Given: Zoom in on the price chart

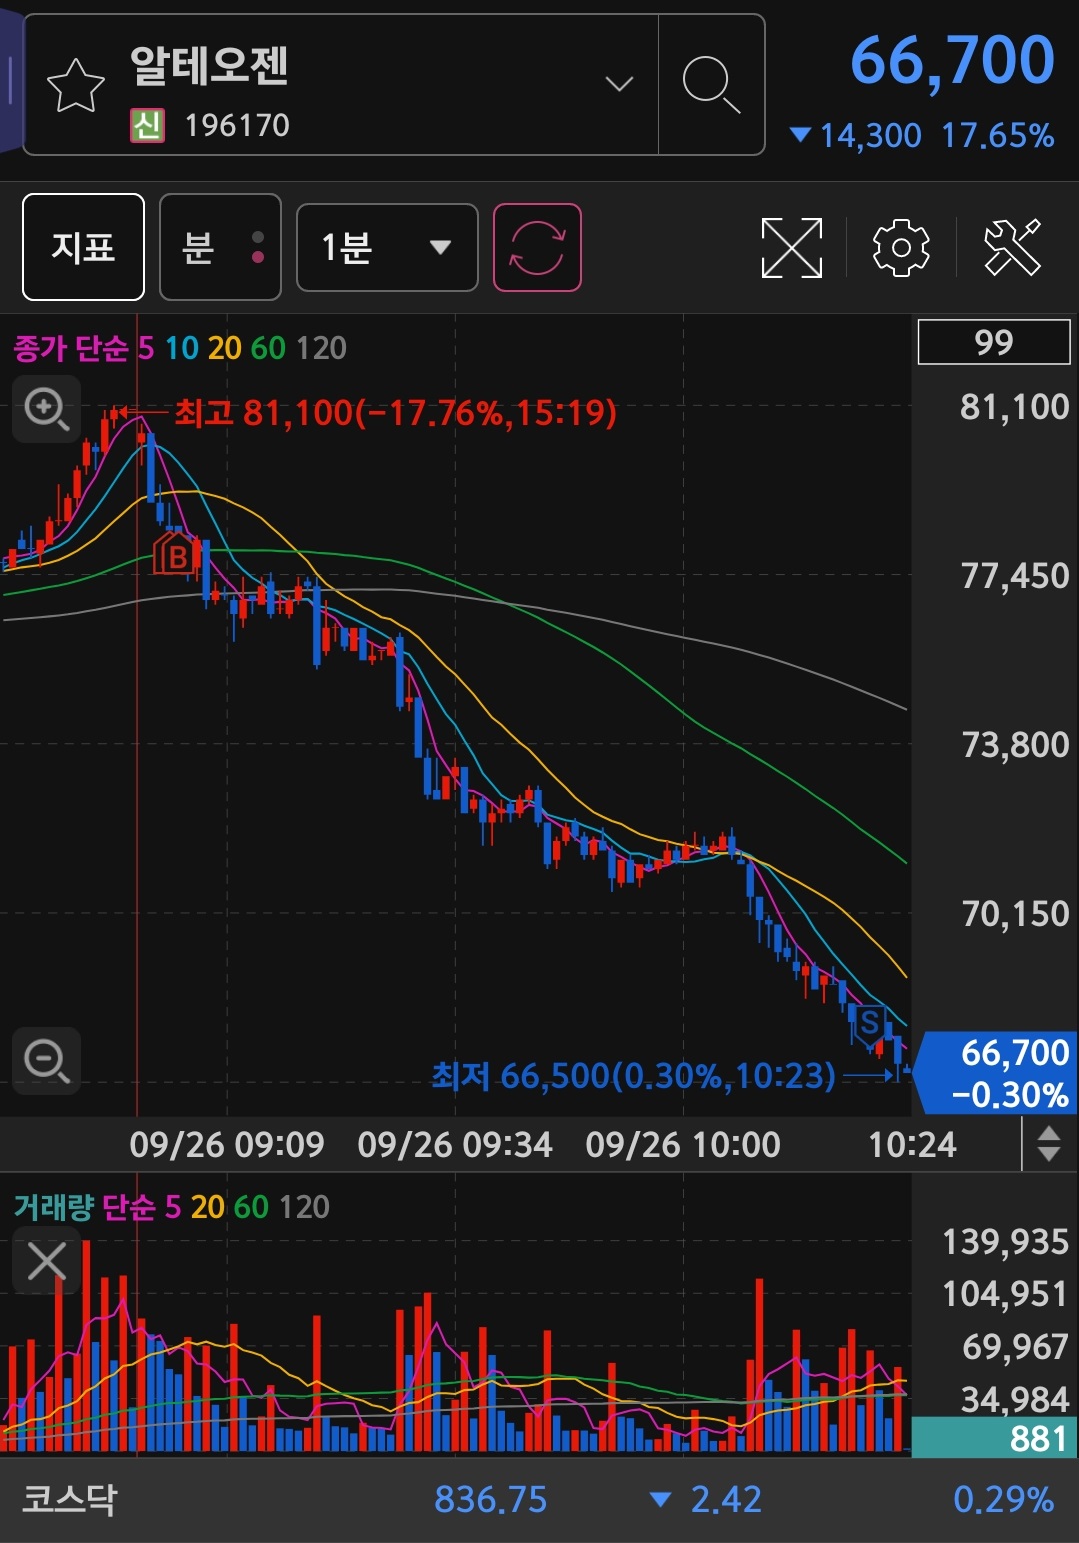Looking at the screenshot, I should (x=47, y=409).
